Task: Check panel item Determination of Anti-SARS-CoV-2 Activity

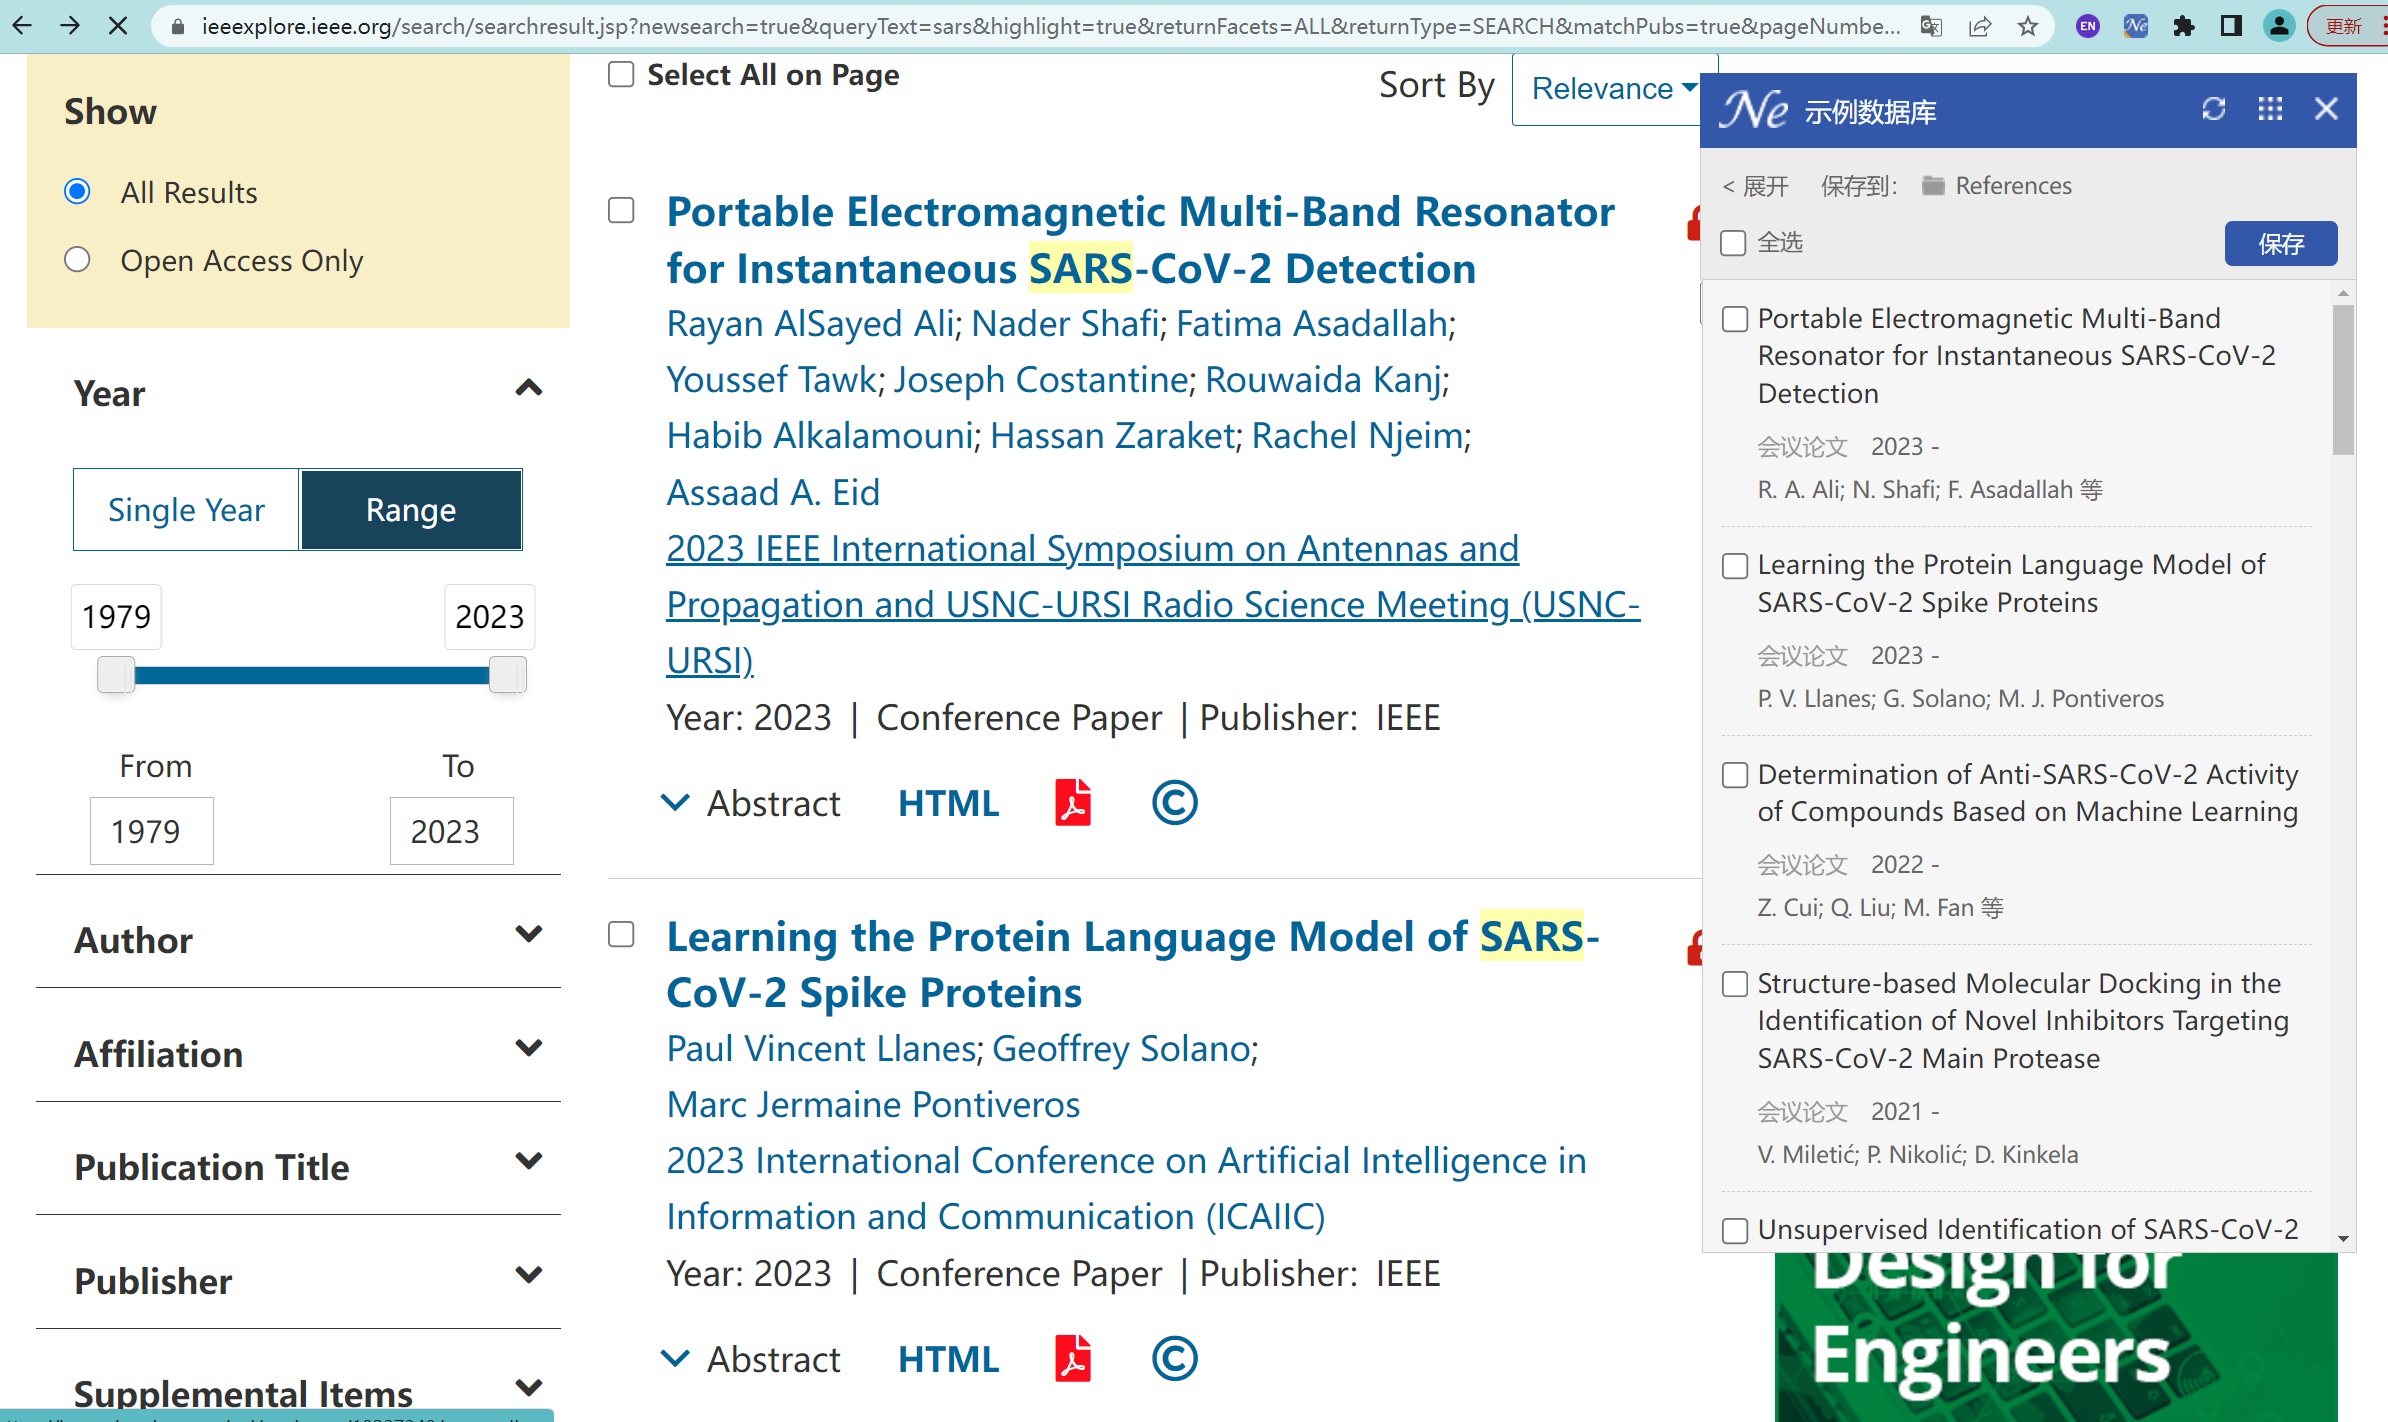Action: tap(1735, 775)
